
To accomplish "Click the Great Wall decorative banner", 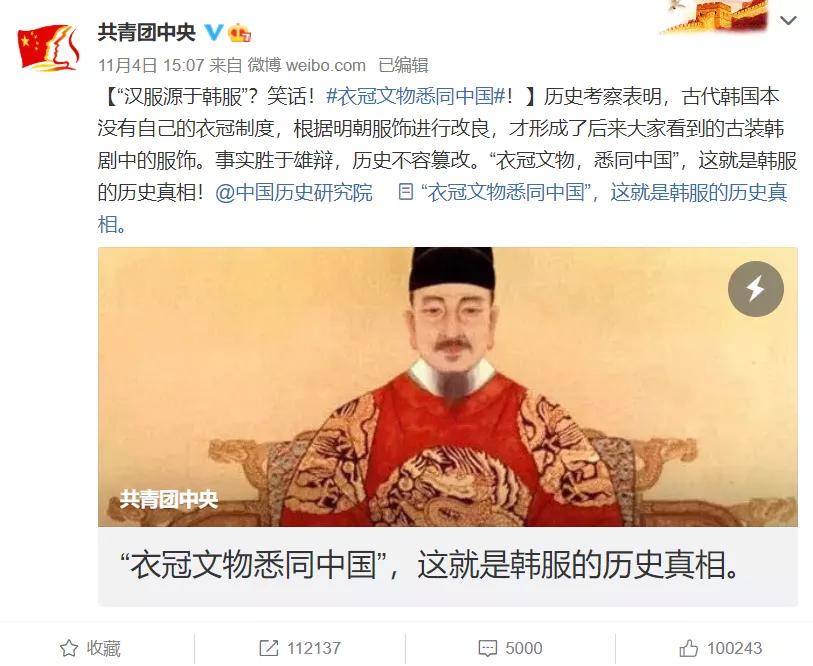I will 713,17.
